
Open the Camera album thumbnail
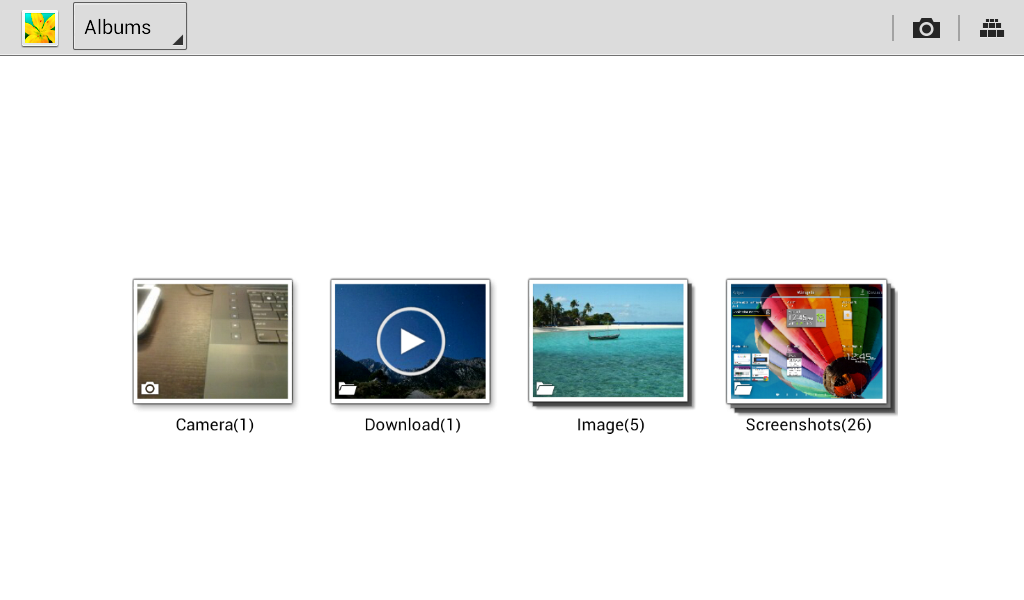coord(212,341)
